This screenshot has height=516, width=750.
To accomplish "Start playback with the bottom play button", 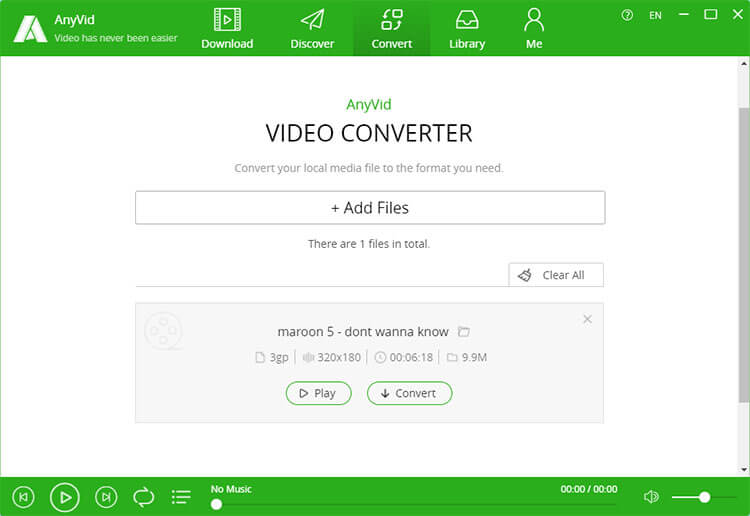I will point(65,497).
